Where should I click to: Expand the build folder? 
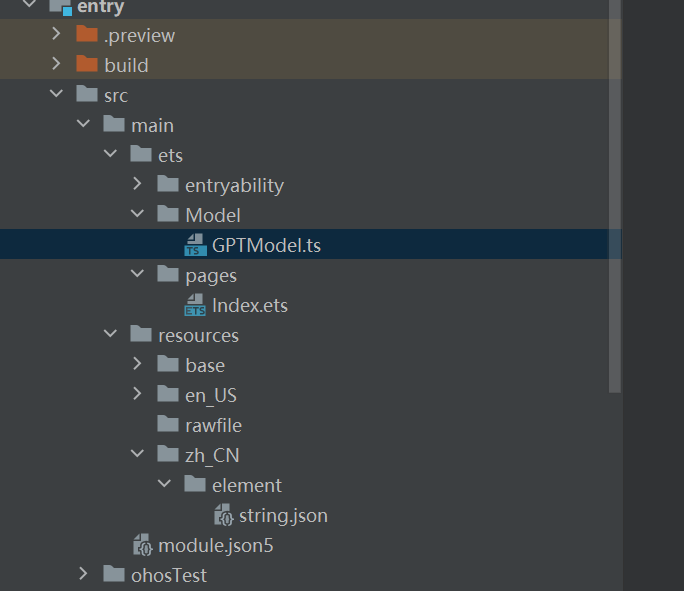pos(56,64)
